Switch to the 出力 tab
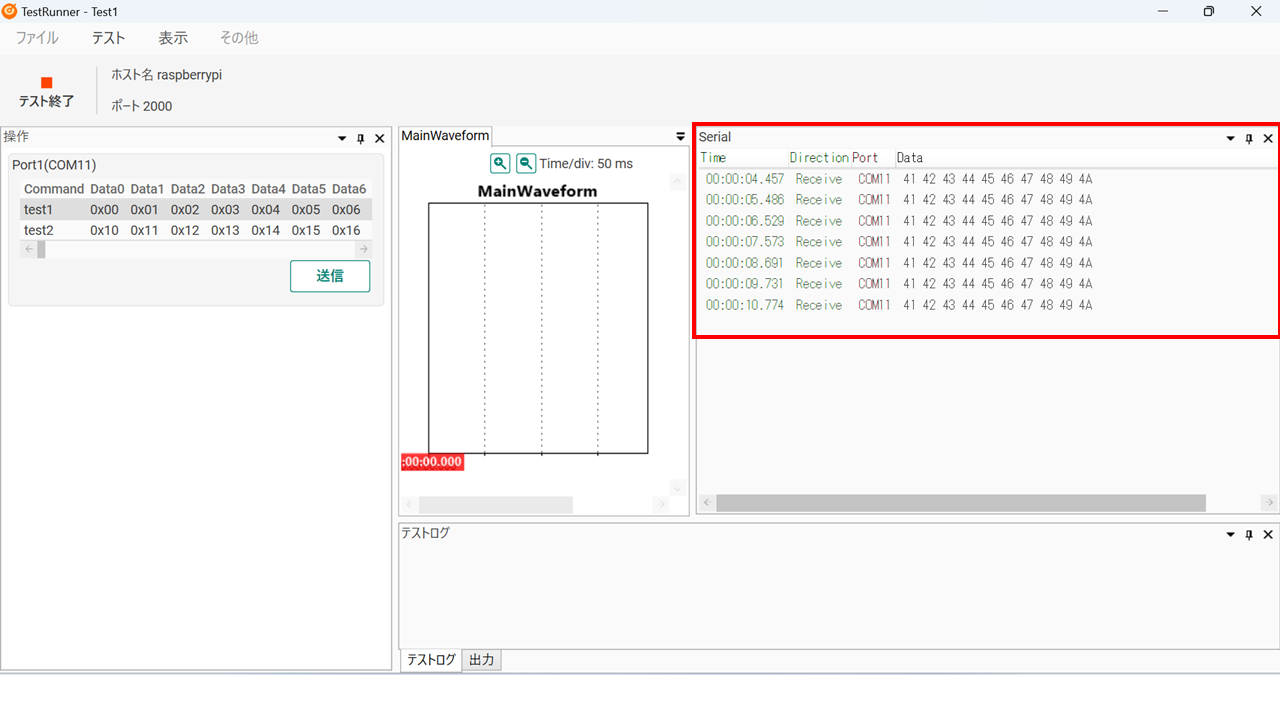 point(481,660)
